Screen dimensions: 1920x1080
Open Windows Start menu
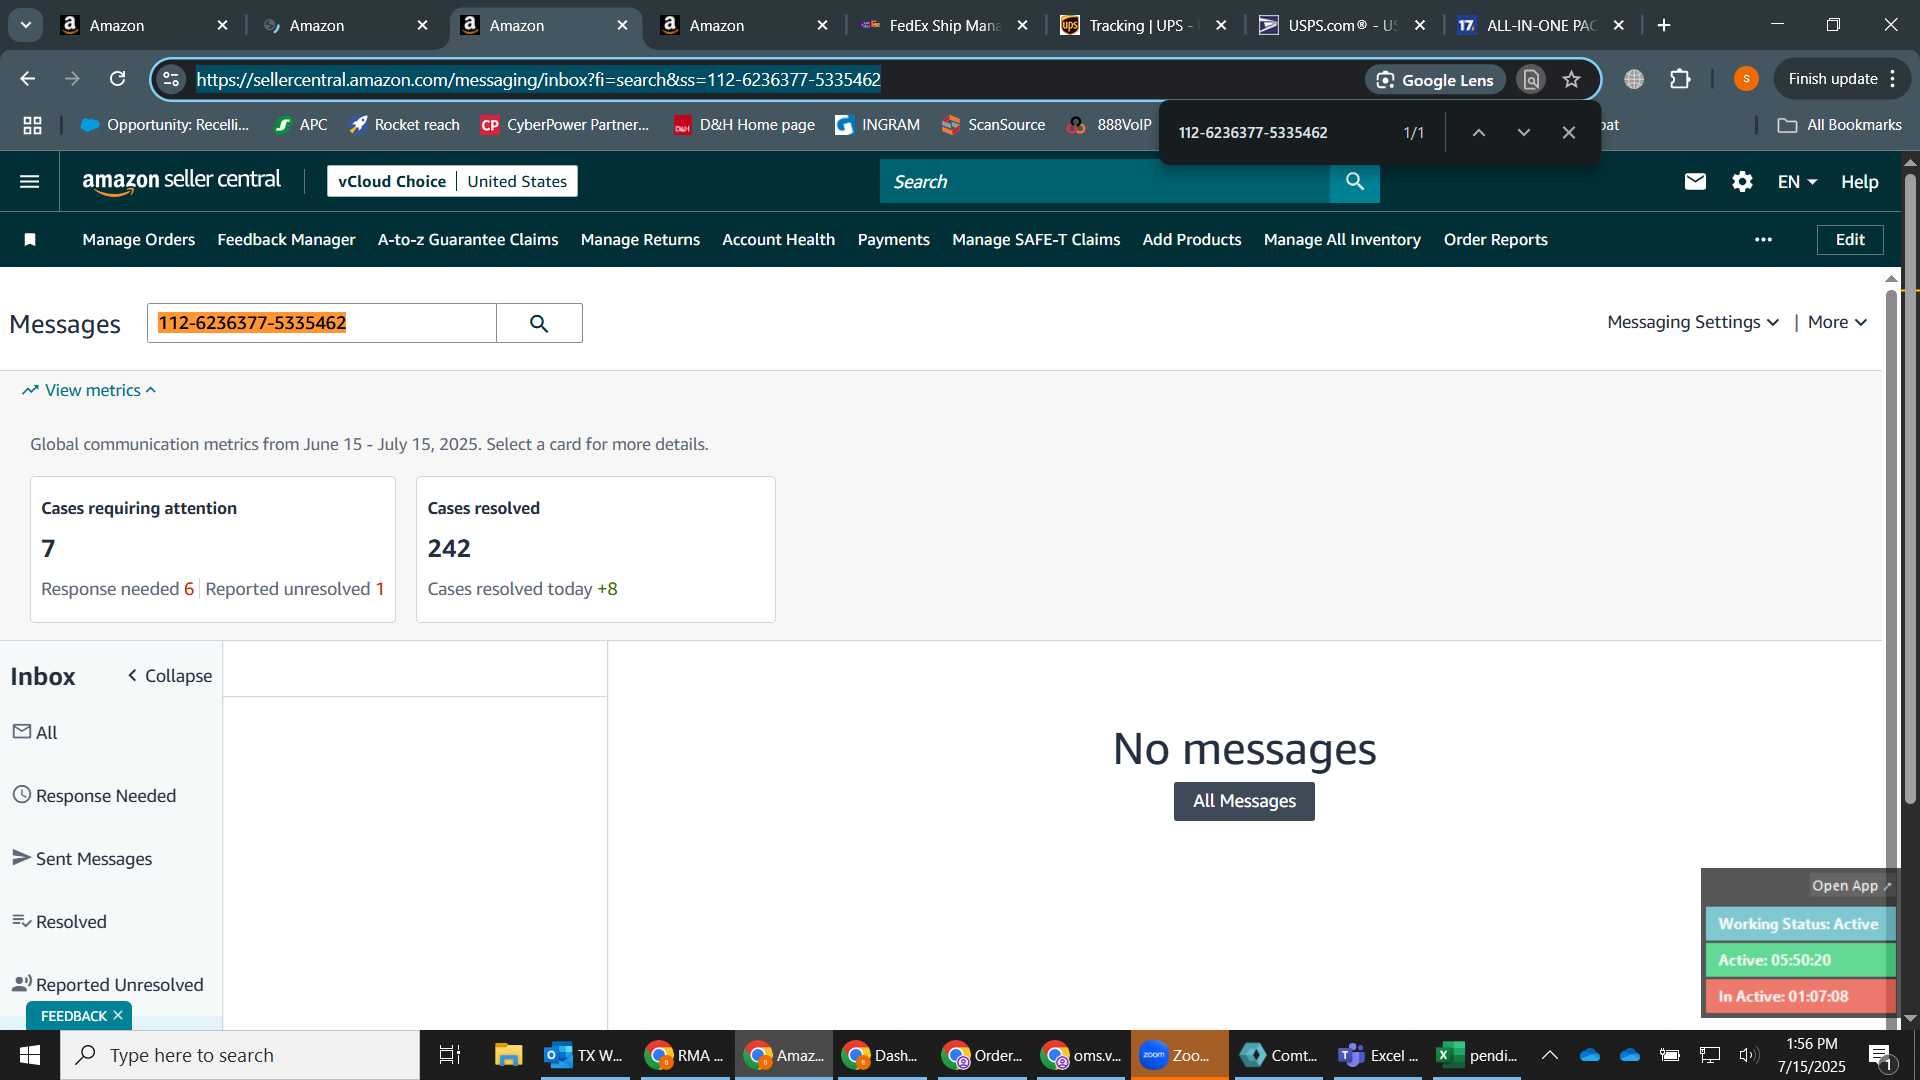[x=29, y=1055]
